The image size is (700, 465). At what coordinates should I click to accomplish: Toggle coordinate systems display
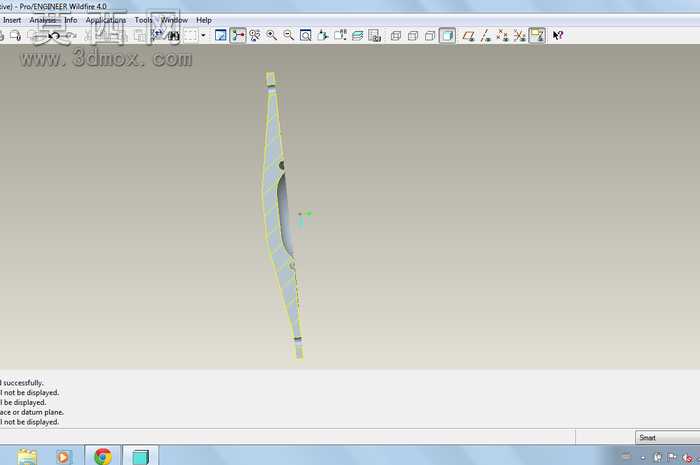pos(520,36)
